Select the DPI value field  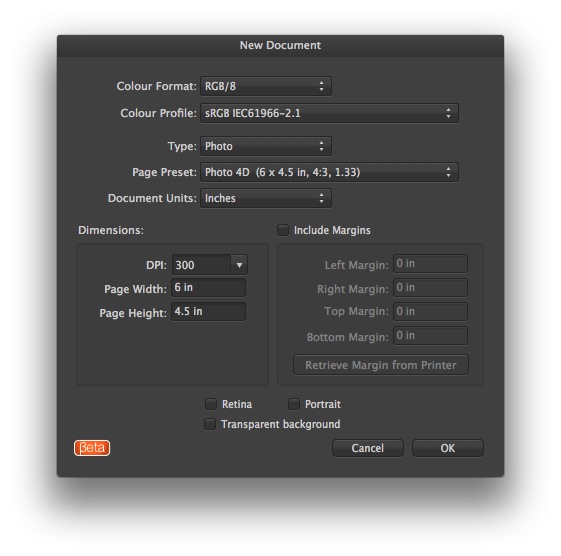[201, 265]
